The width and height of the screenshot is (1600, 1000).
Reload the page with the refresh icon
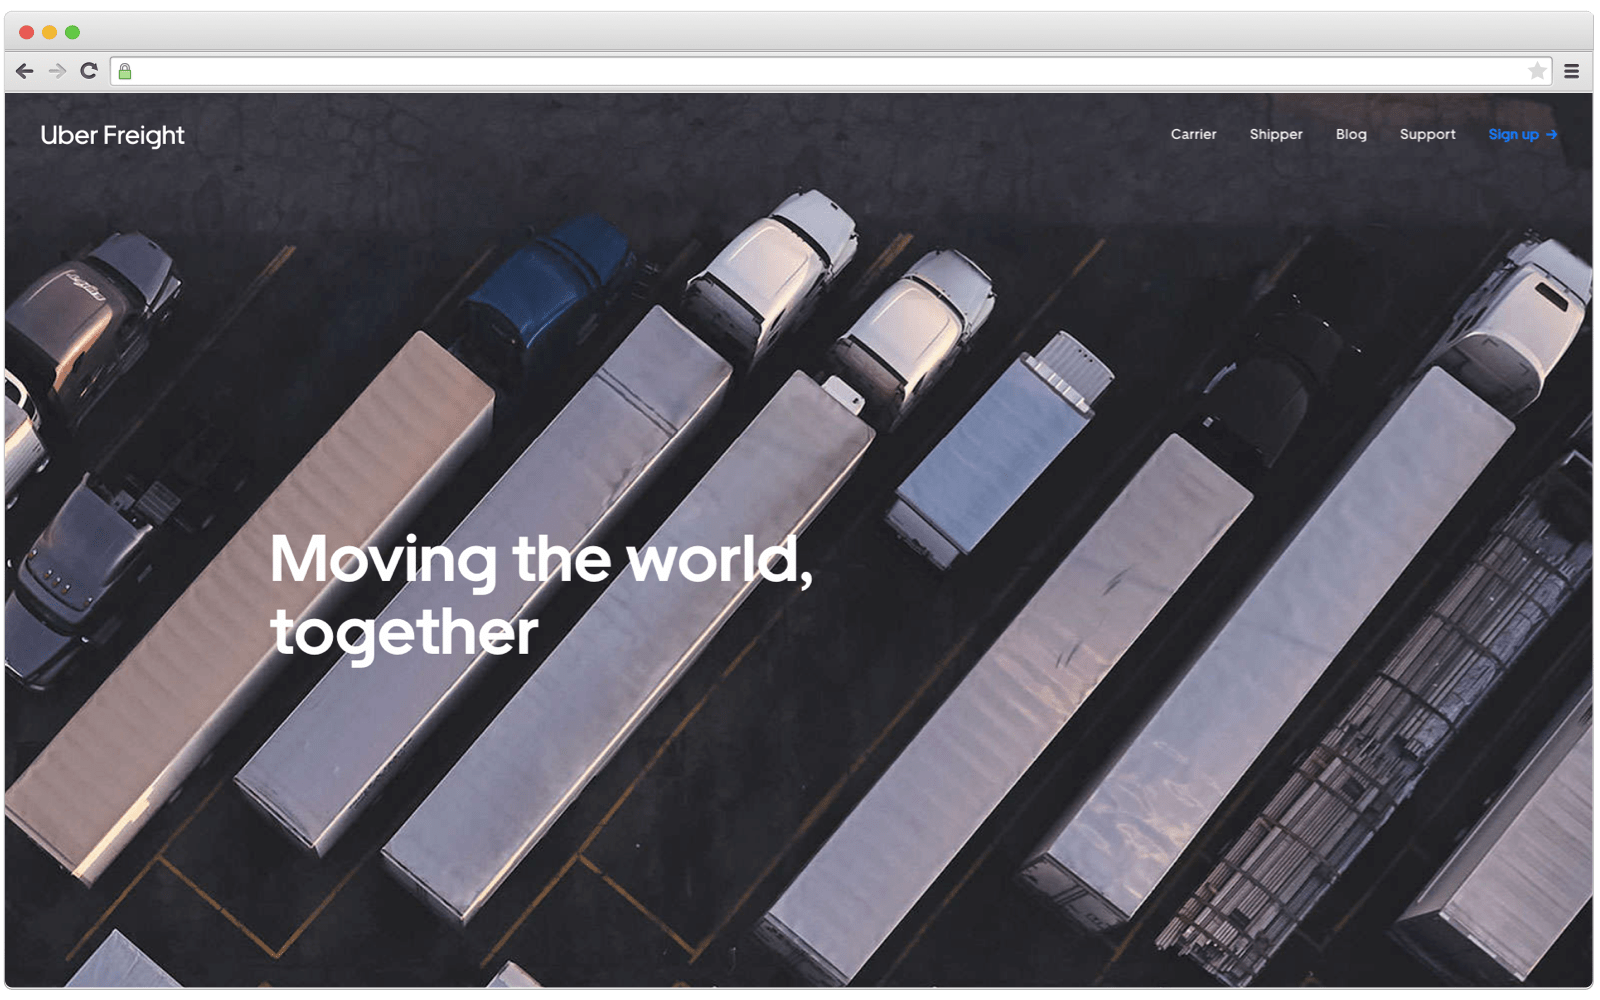pos(89,71)
